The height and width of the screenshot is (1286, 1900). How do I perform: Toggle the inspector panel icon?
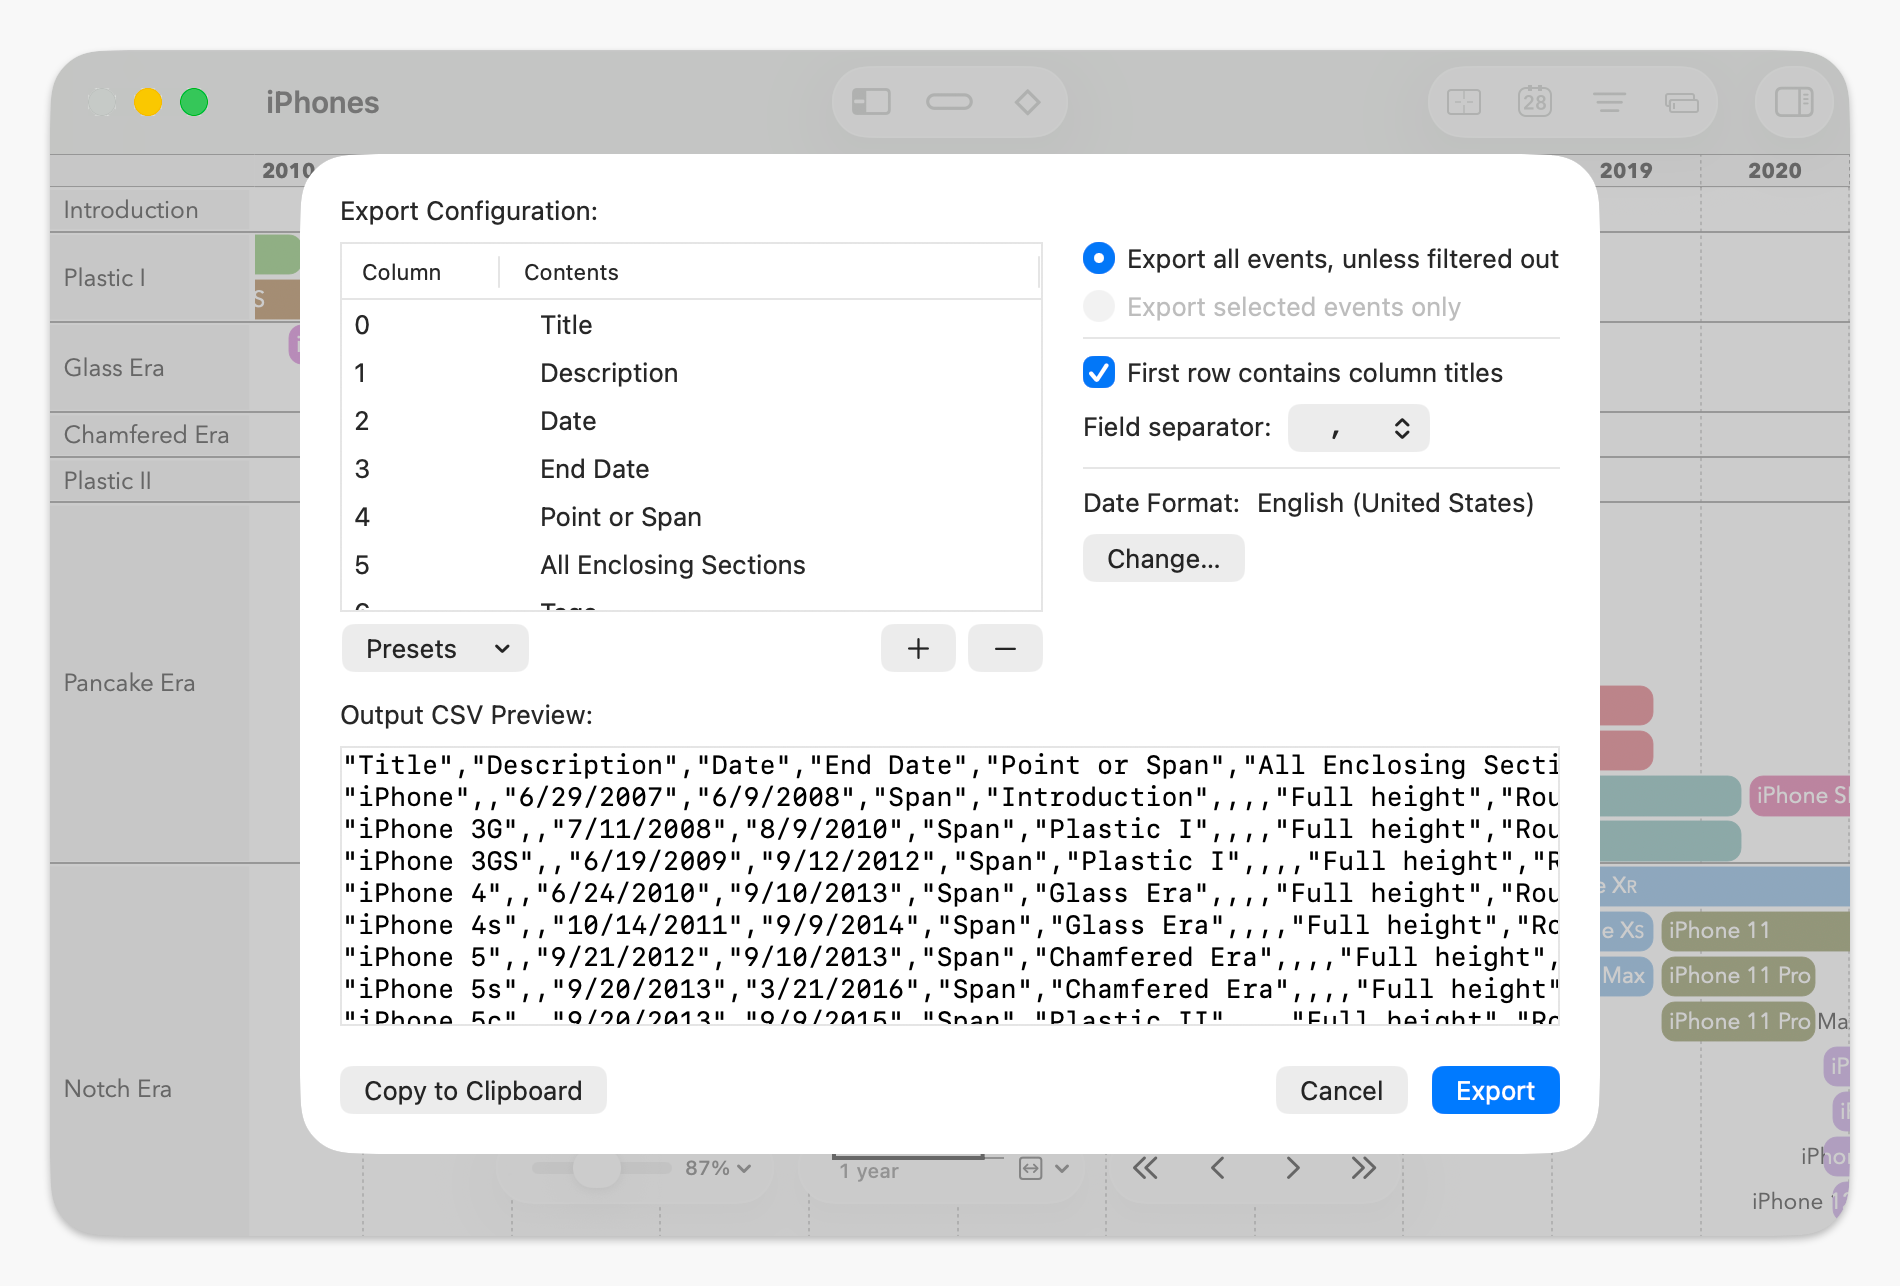(1792, 101)
